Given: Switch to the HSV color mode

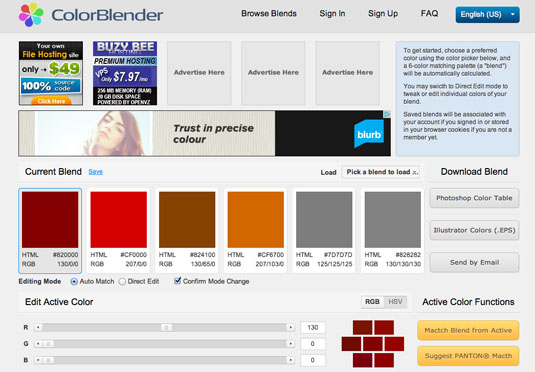Looking at the screenshot, I should (395, 302).
